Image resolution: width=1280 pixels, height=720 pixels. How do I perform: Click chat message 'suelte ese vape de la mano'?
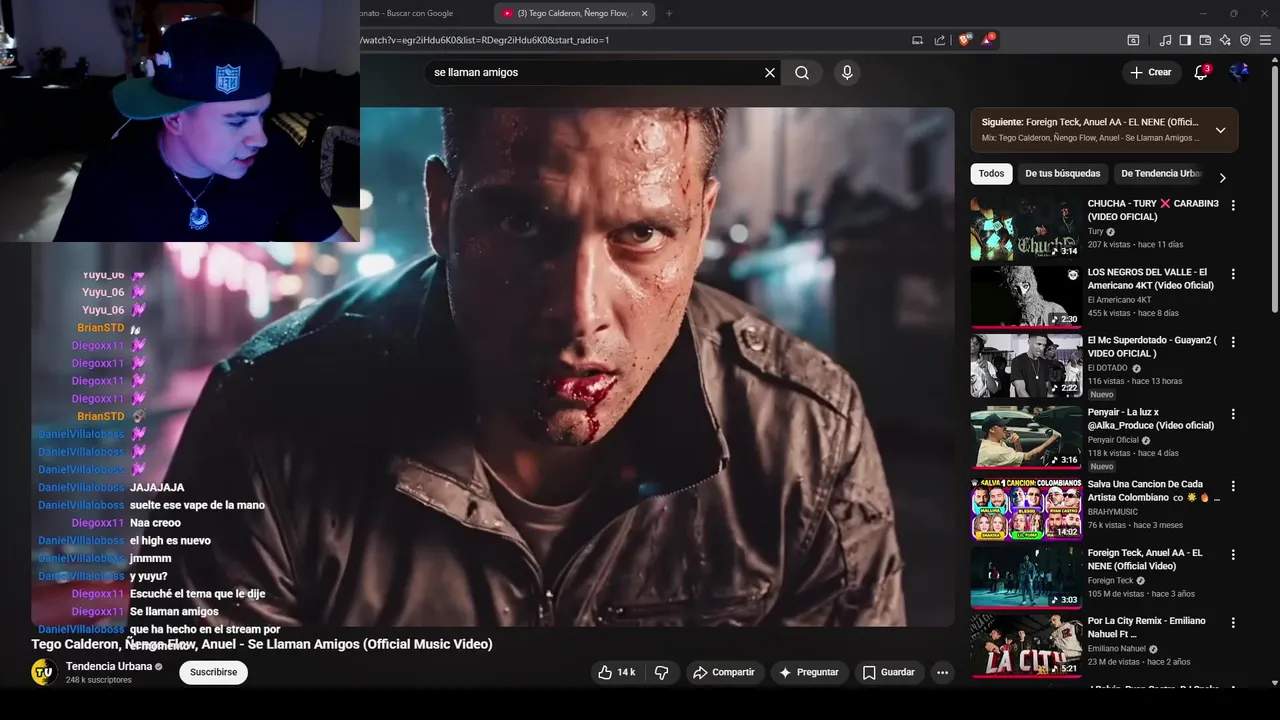197,505
